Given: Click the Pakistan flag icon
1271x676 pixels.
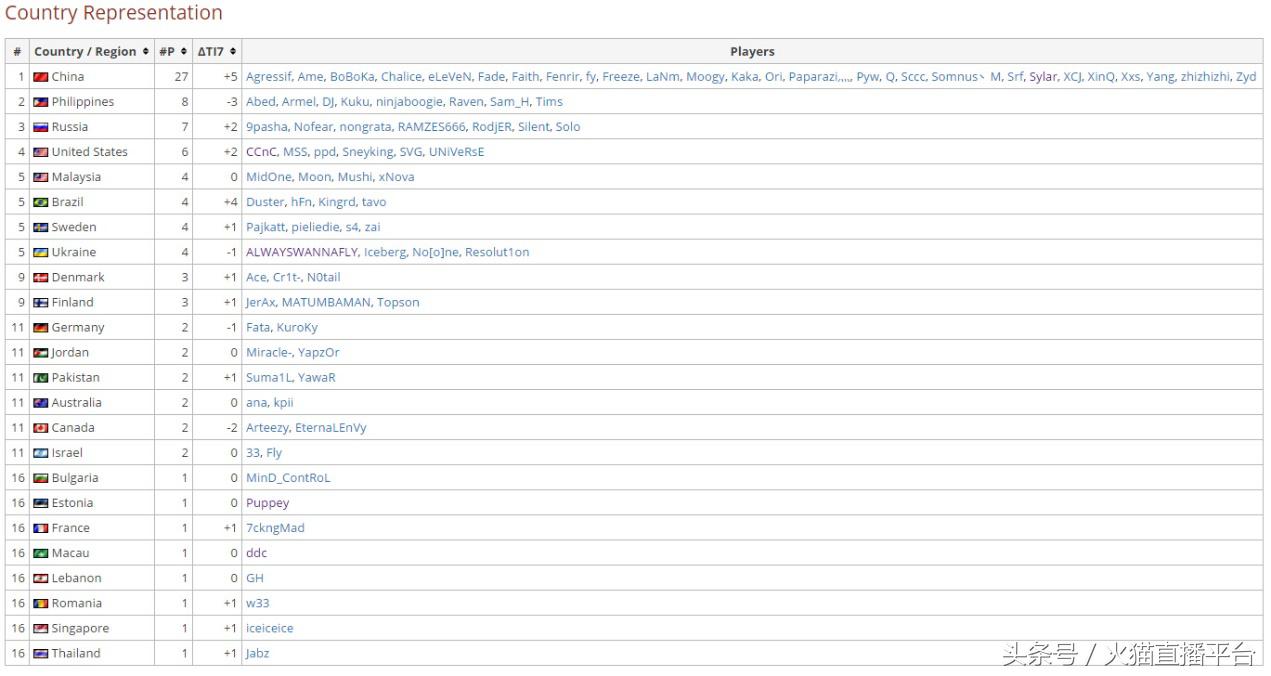Looking at the screenshot, I should 41,377.
